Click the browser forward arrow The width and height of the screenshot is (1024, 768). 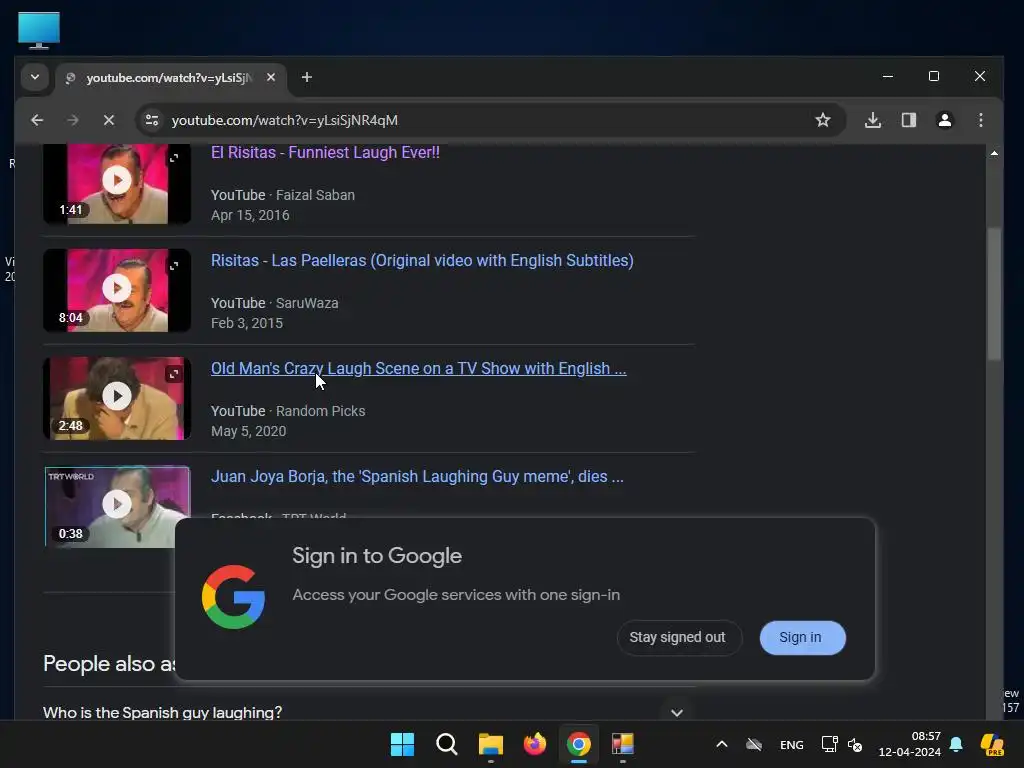point(73,120)
